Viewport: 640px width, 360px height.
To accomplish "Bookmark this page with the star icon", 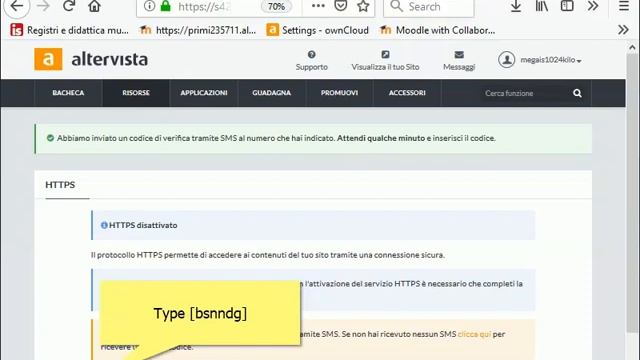I will pyautogui.click(x=363, y=6).
